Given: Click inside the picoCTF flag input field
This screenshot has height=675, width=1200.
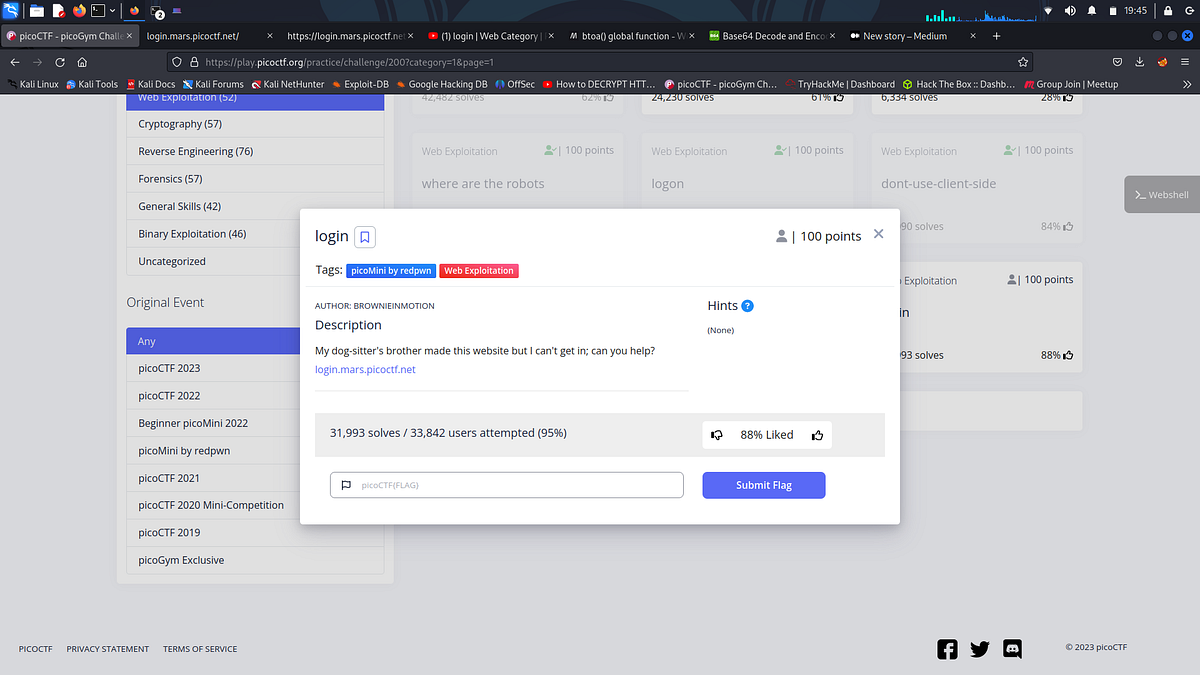Looking at the screenshot, I should click(506, 484).
